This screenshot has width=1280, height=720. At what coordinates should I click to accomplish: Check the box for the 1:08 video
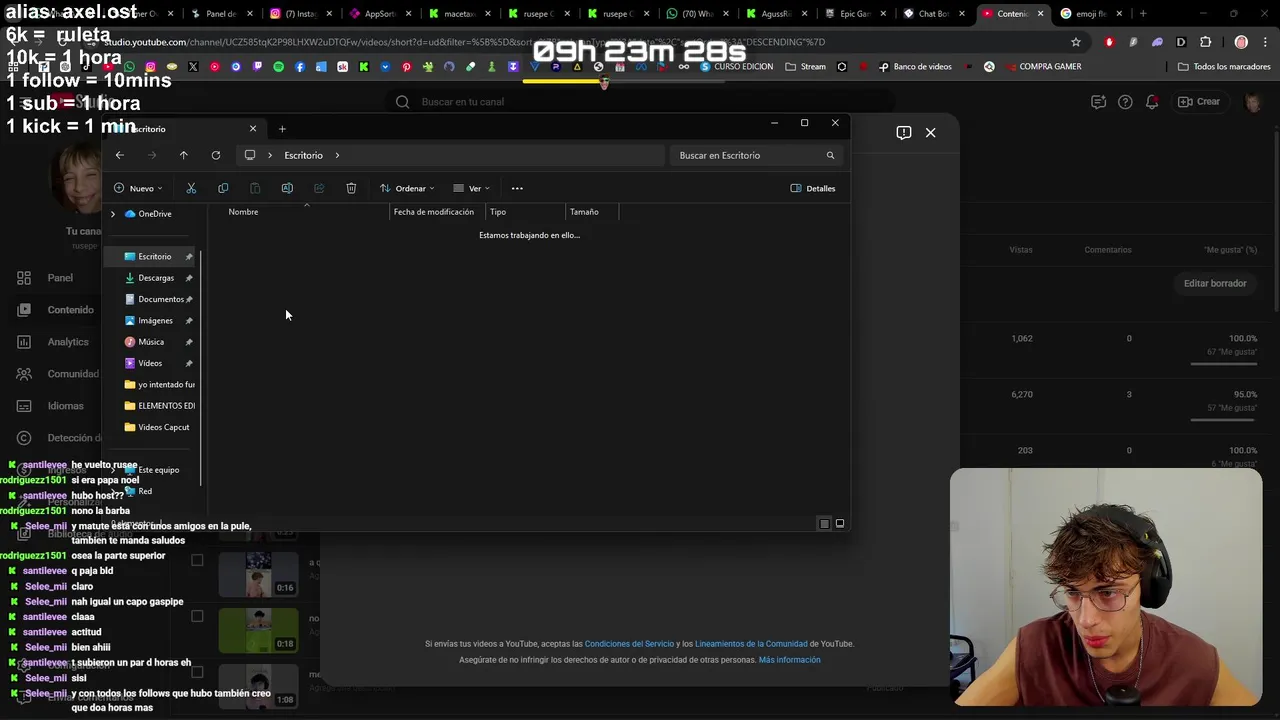(197, 672)
